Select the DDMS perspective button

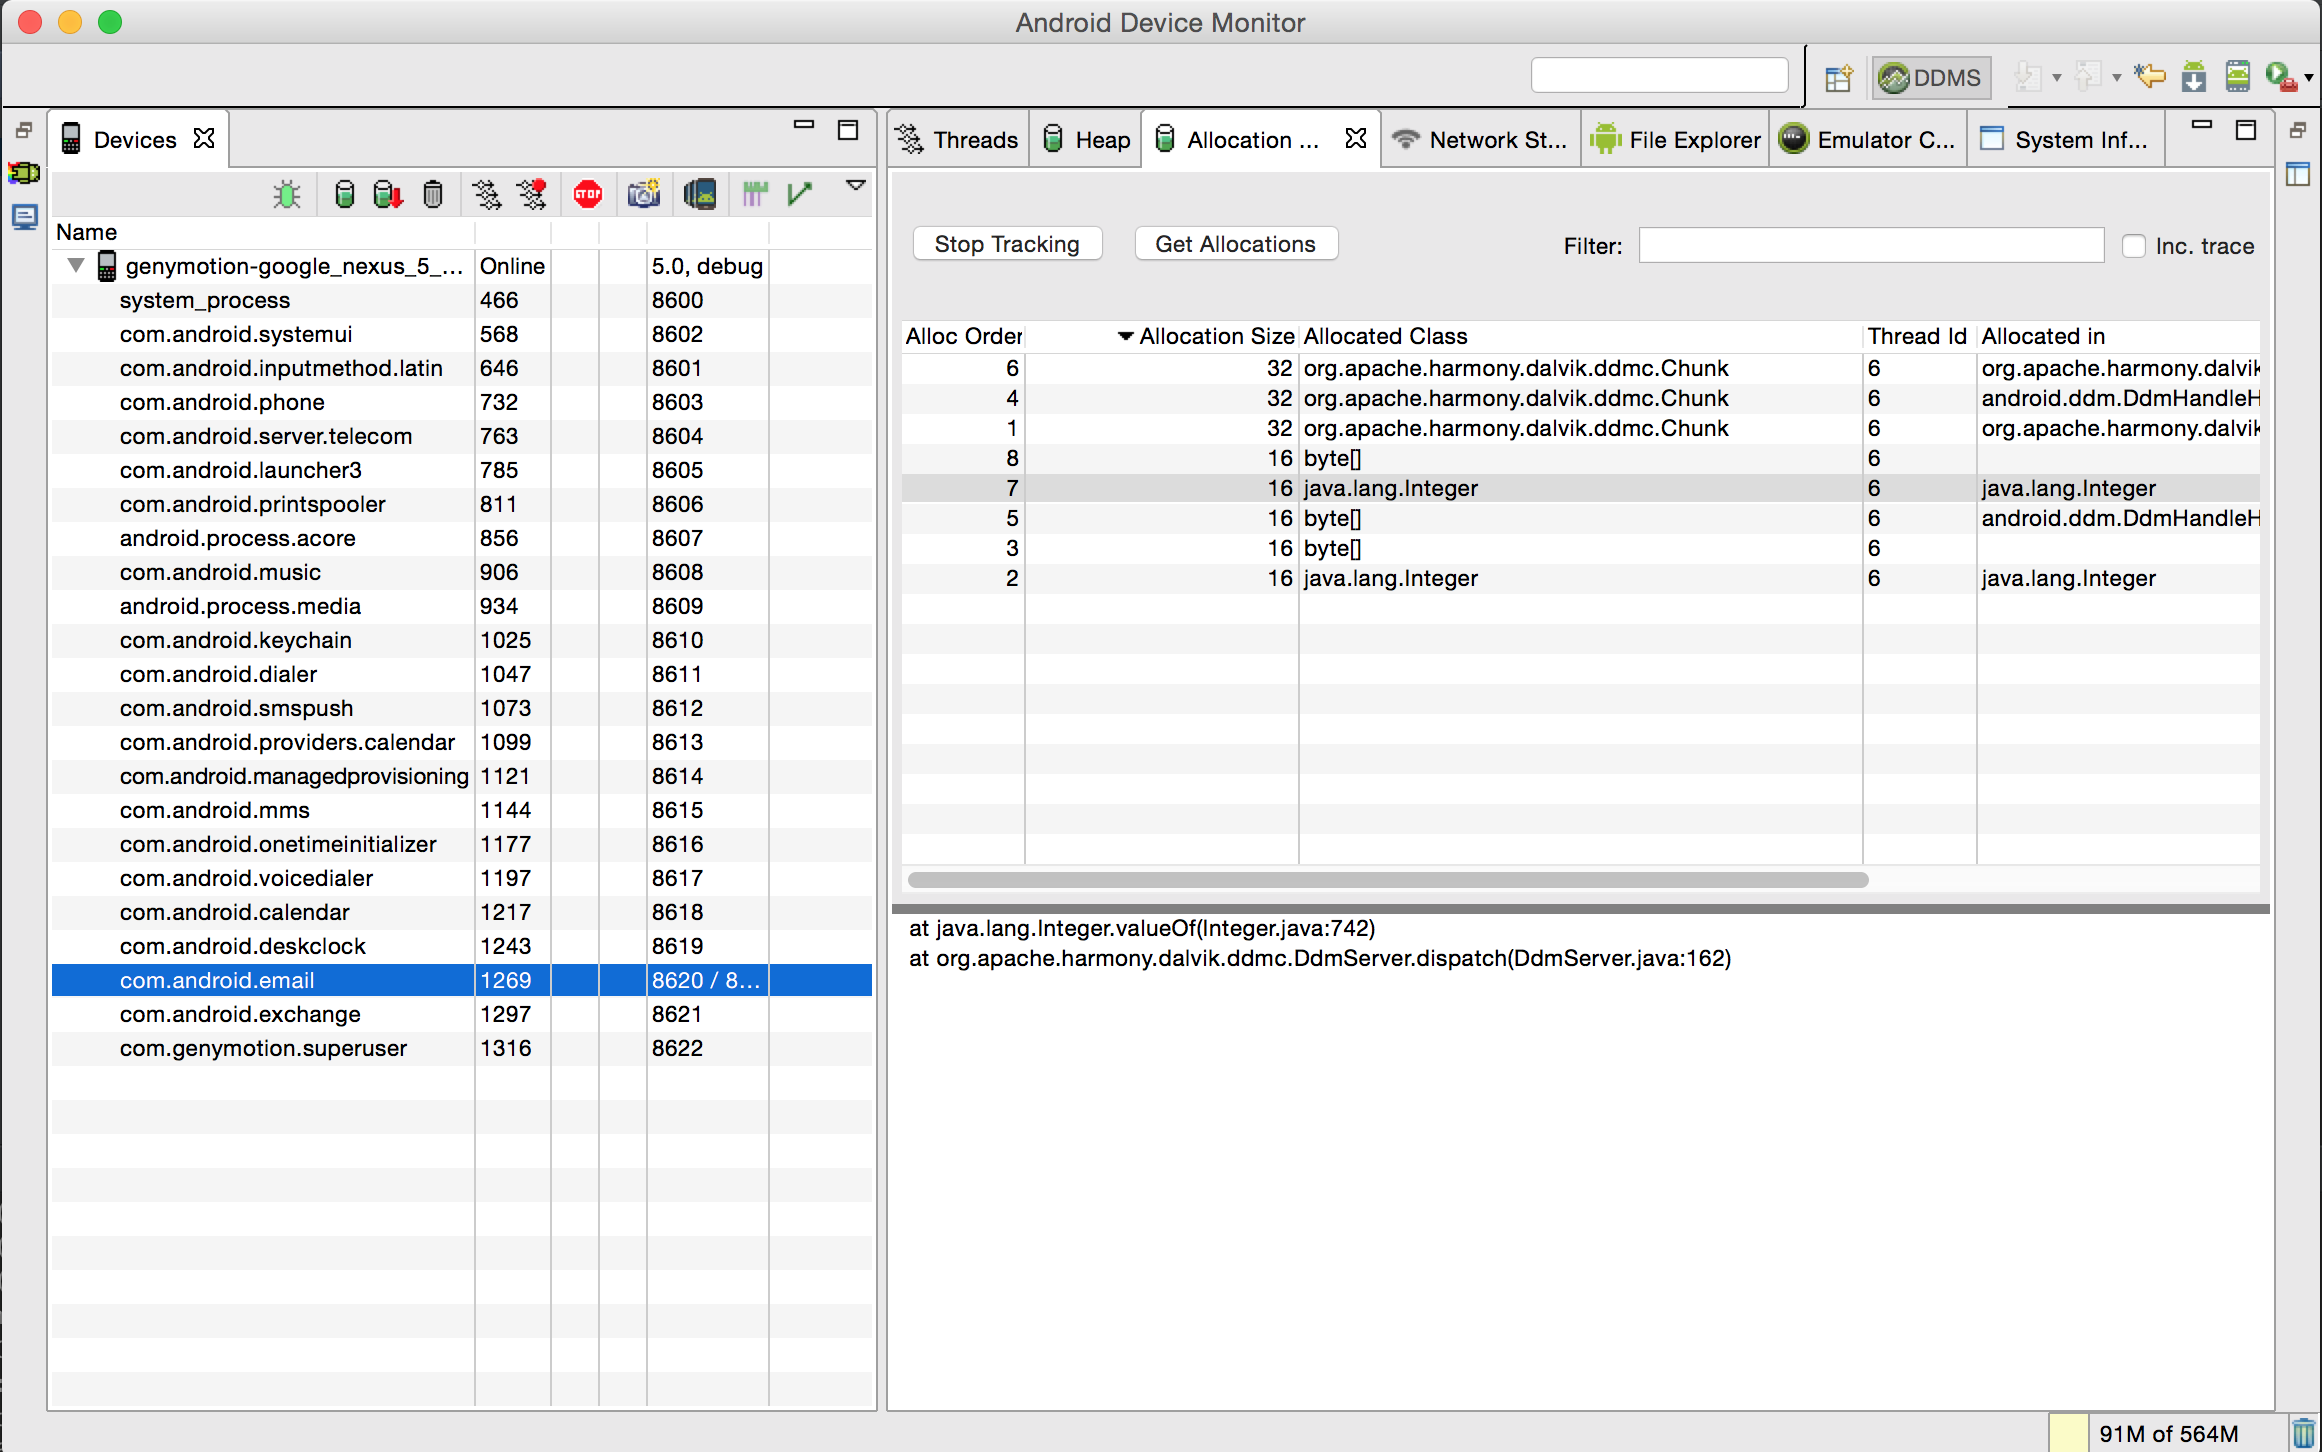coord(1931,78)
